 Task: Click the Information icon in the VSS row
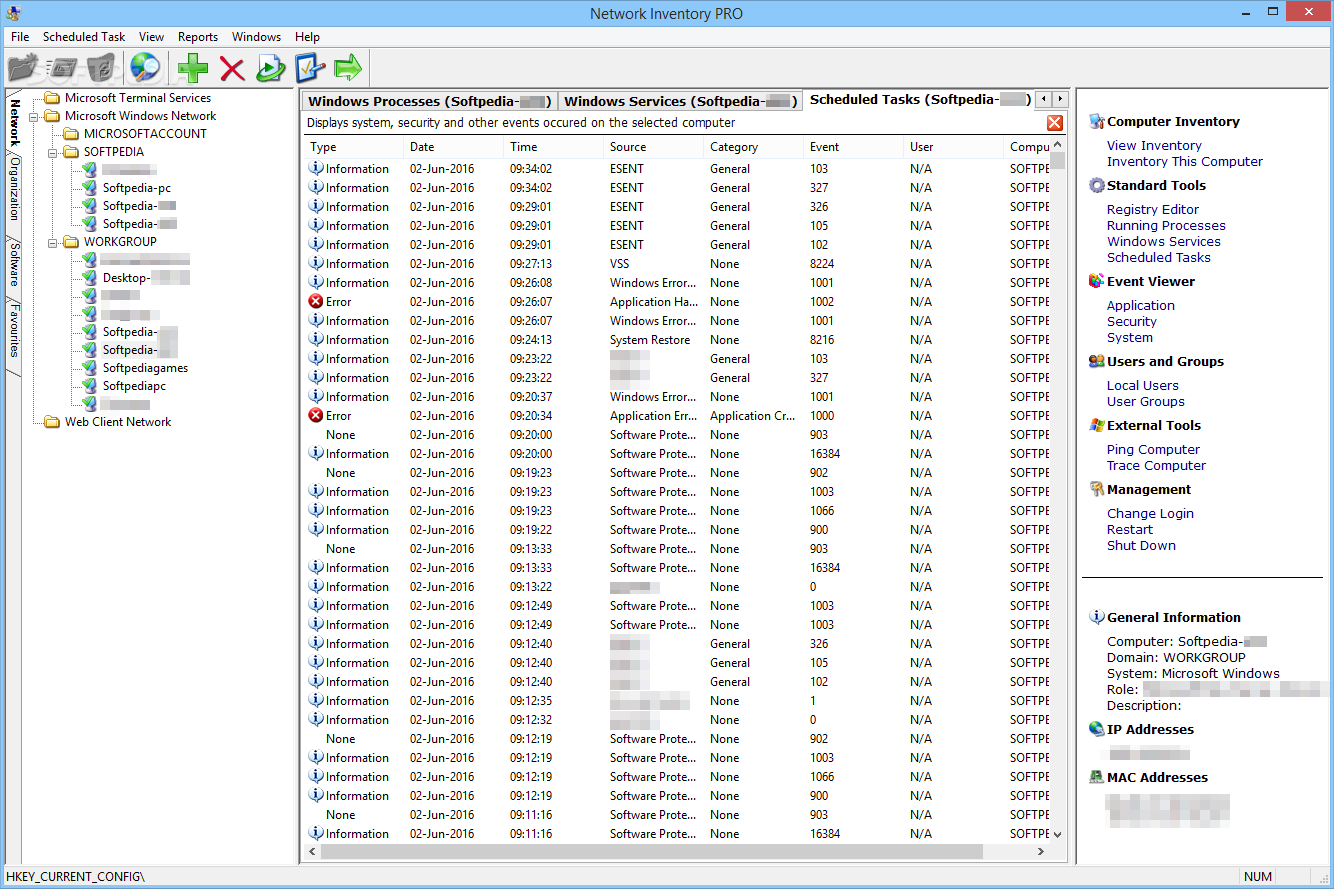tap(316, 263)
